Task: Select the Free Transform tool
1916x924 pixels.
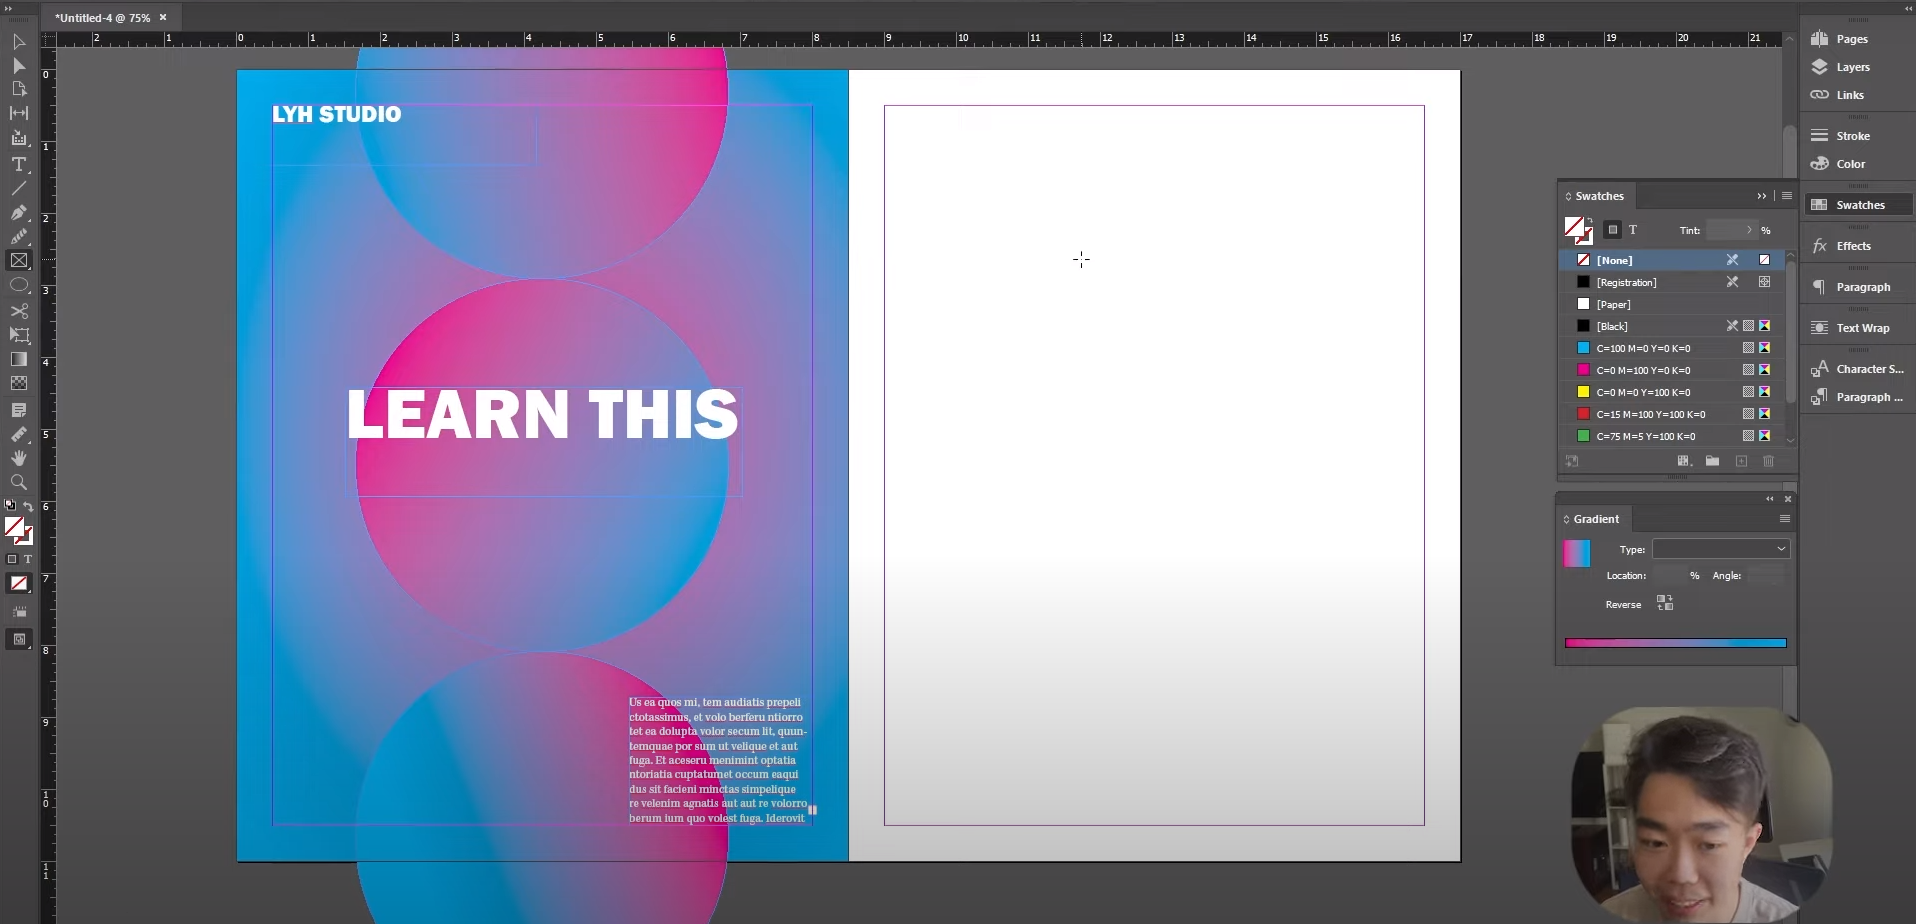Action: pyautogui.click(x=19, y=335)
